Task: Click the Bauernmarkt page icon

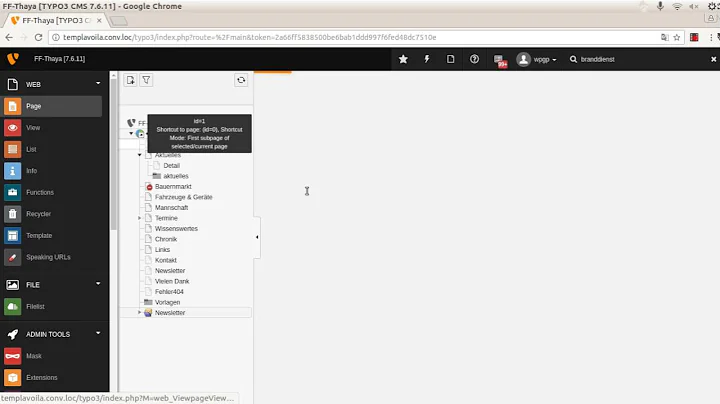Action: tap(149, 186)
